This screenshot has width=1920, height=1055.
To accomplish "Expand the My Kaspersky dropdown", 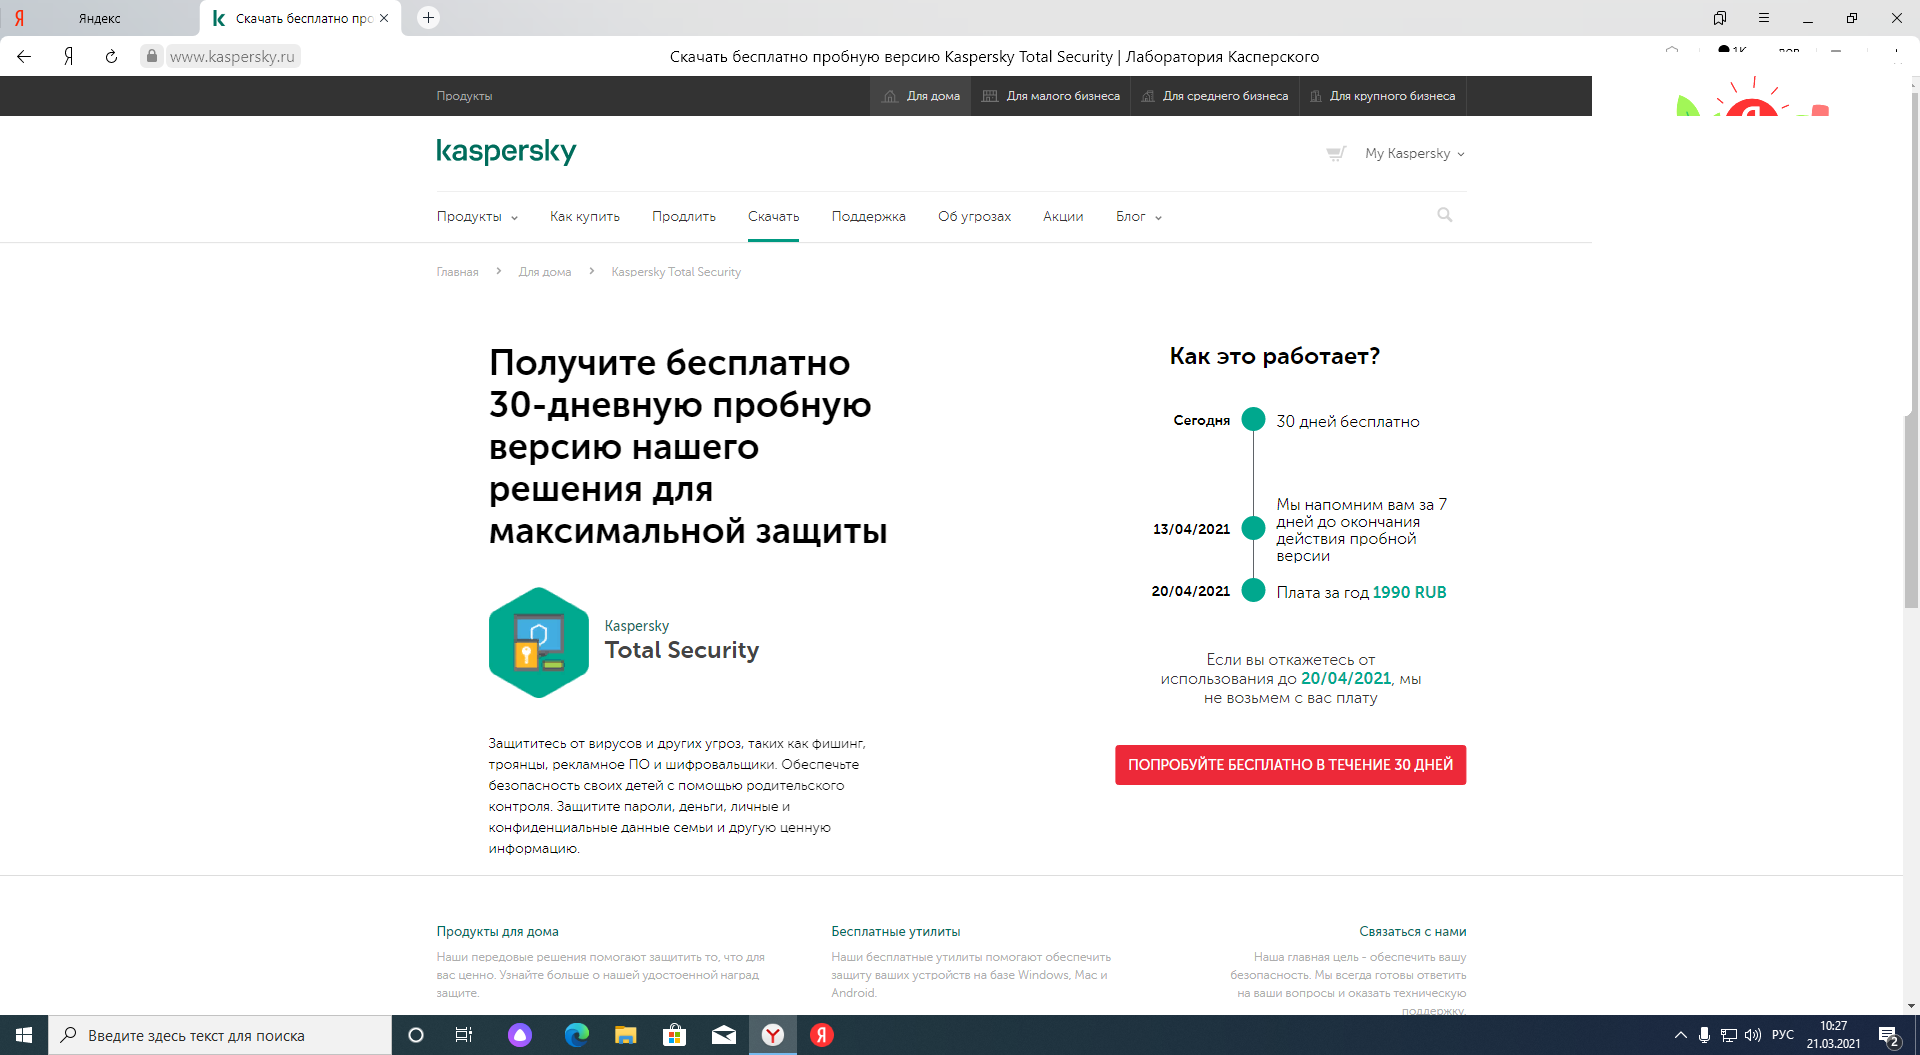I will (1415, 153).
